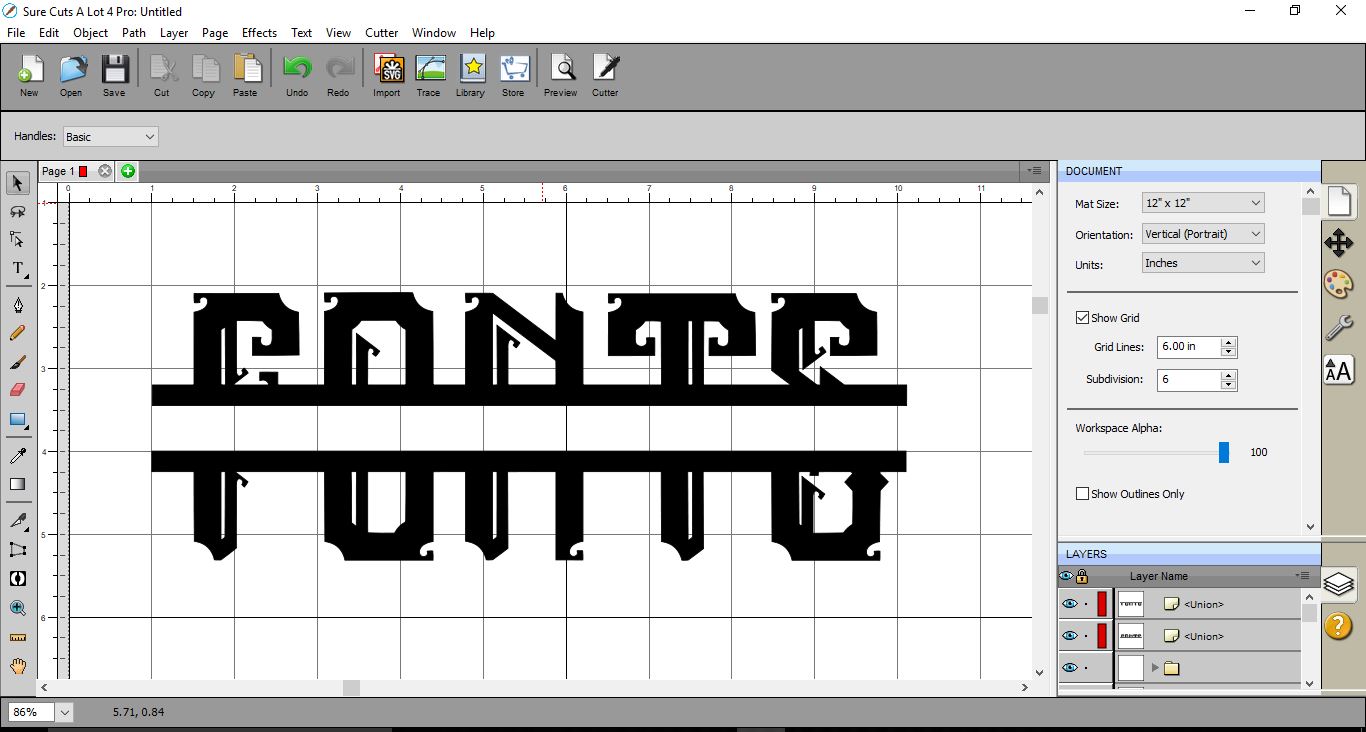Select the Brush tool
This screenshot has height=732, width=1366.
17,362
